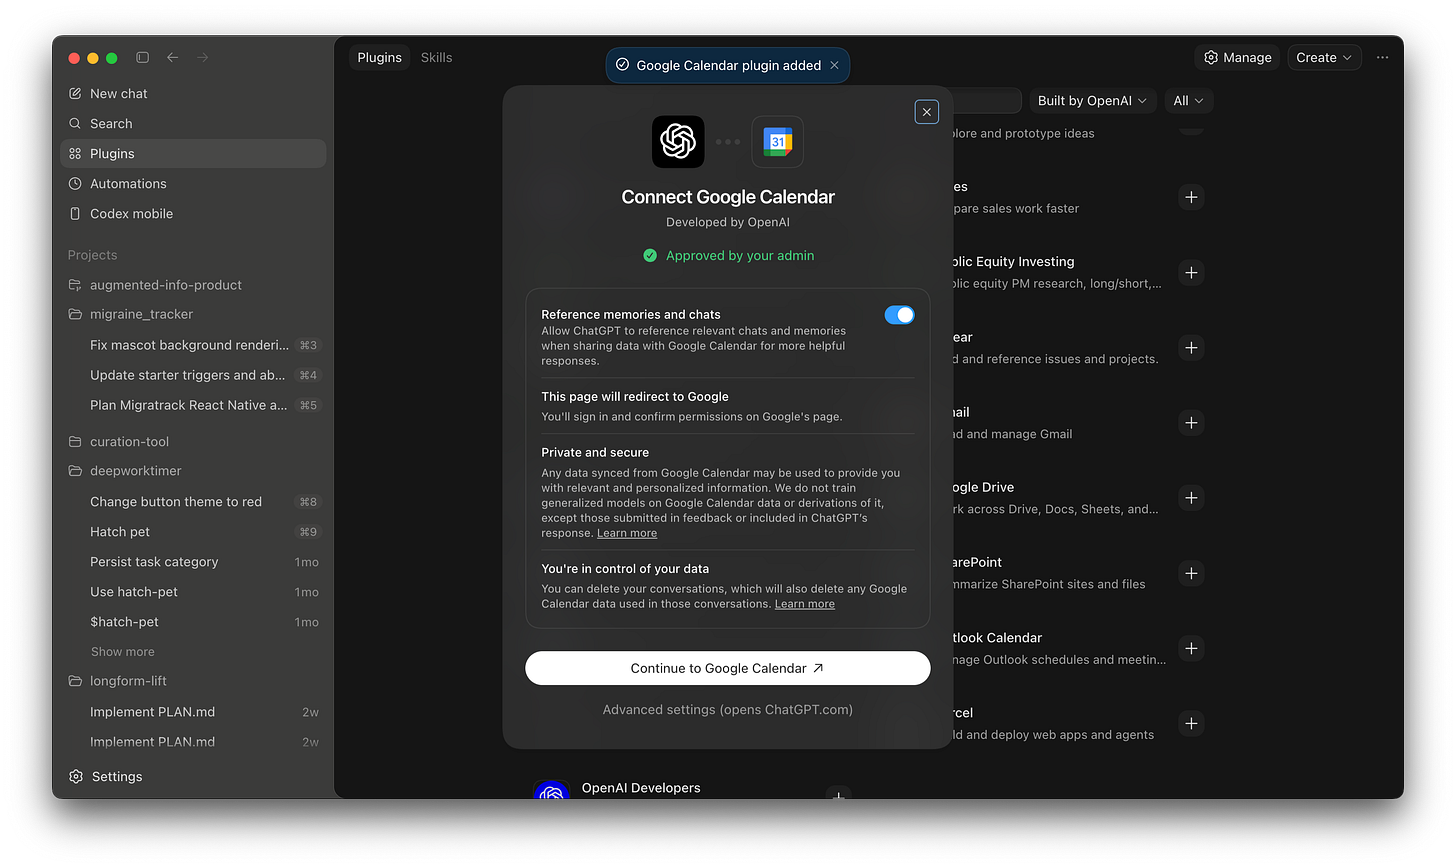Click the Settings gear in sidebar

(x=76, y=776)
